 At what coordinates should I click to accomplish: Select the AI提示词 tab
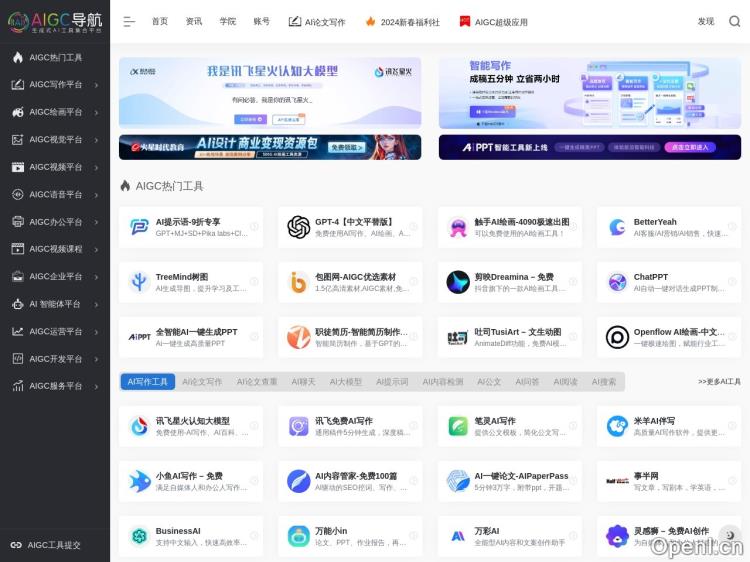[x=392, y=382]
